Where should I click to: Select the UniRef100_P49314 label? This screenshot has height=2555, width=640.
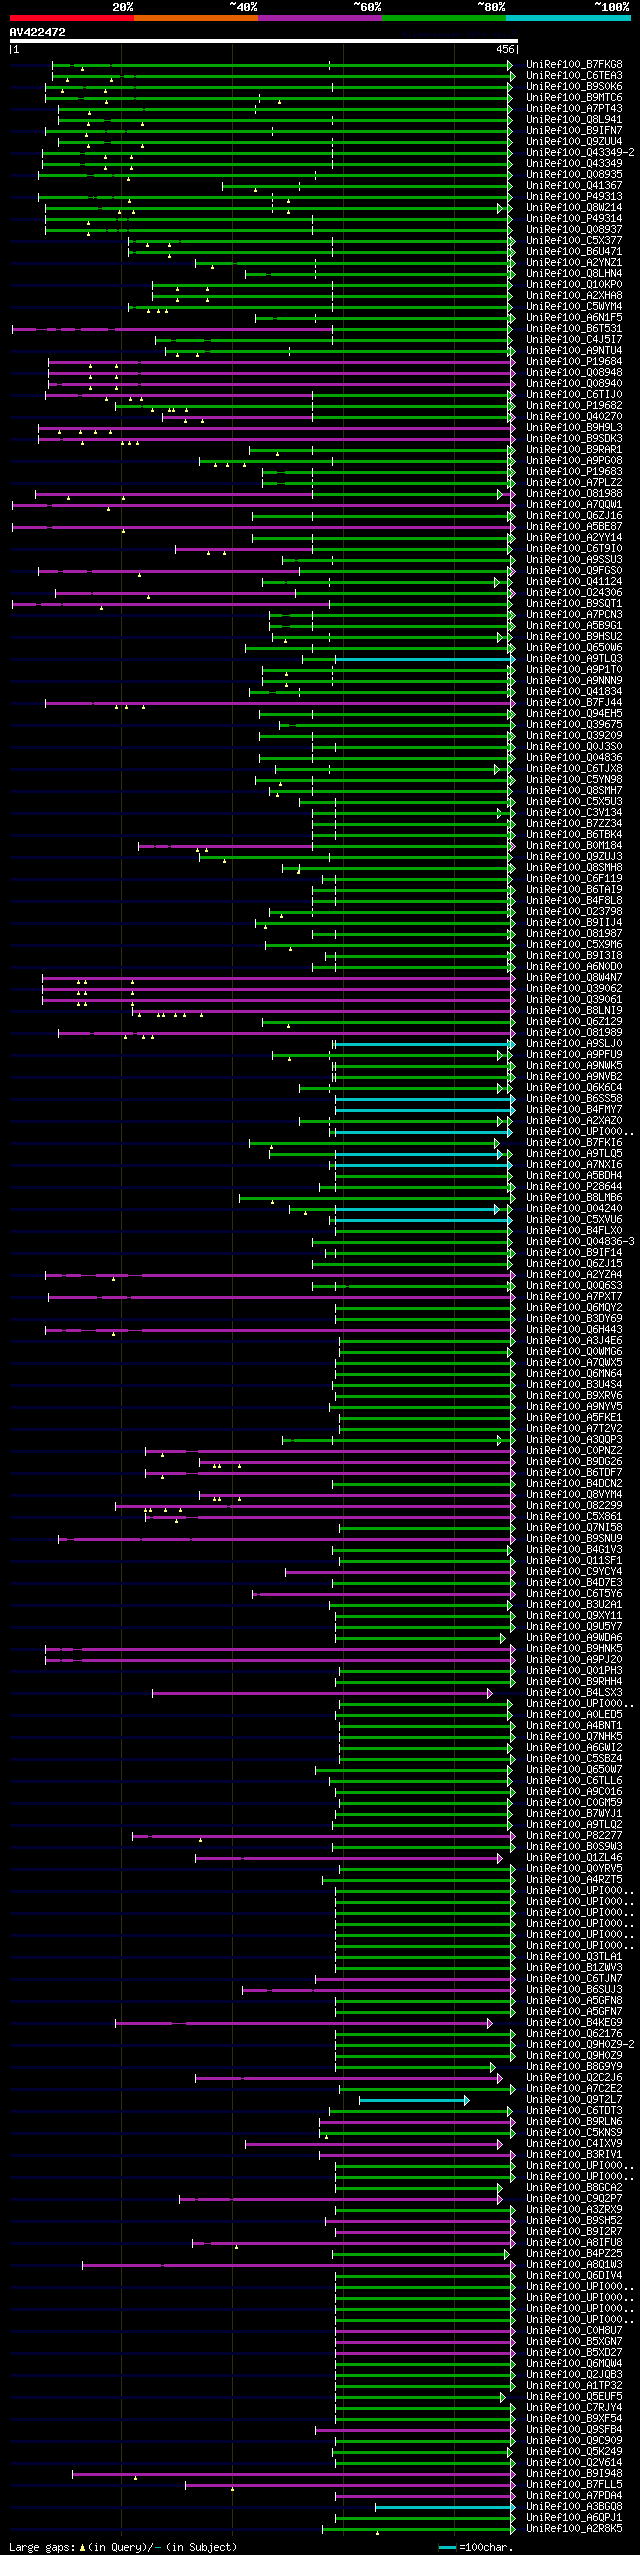574,219
